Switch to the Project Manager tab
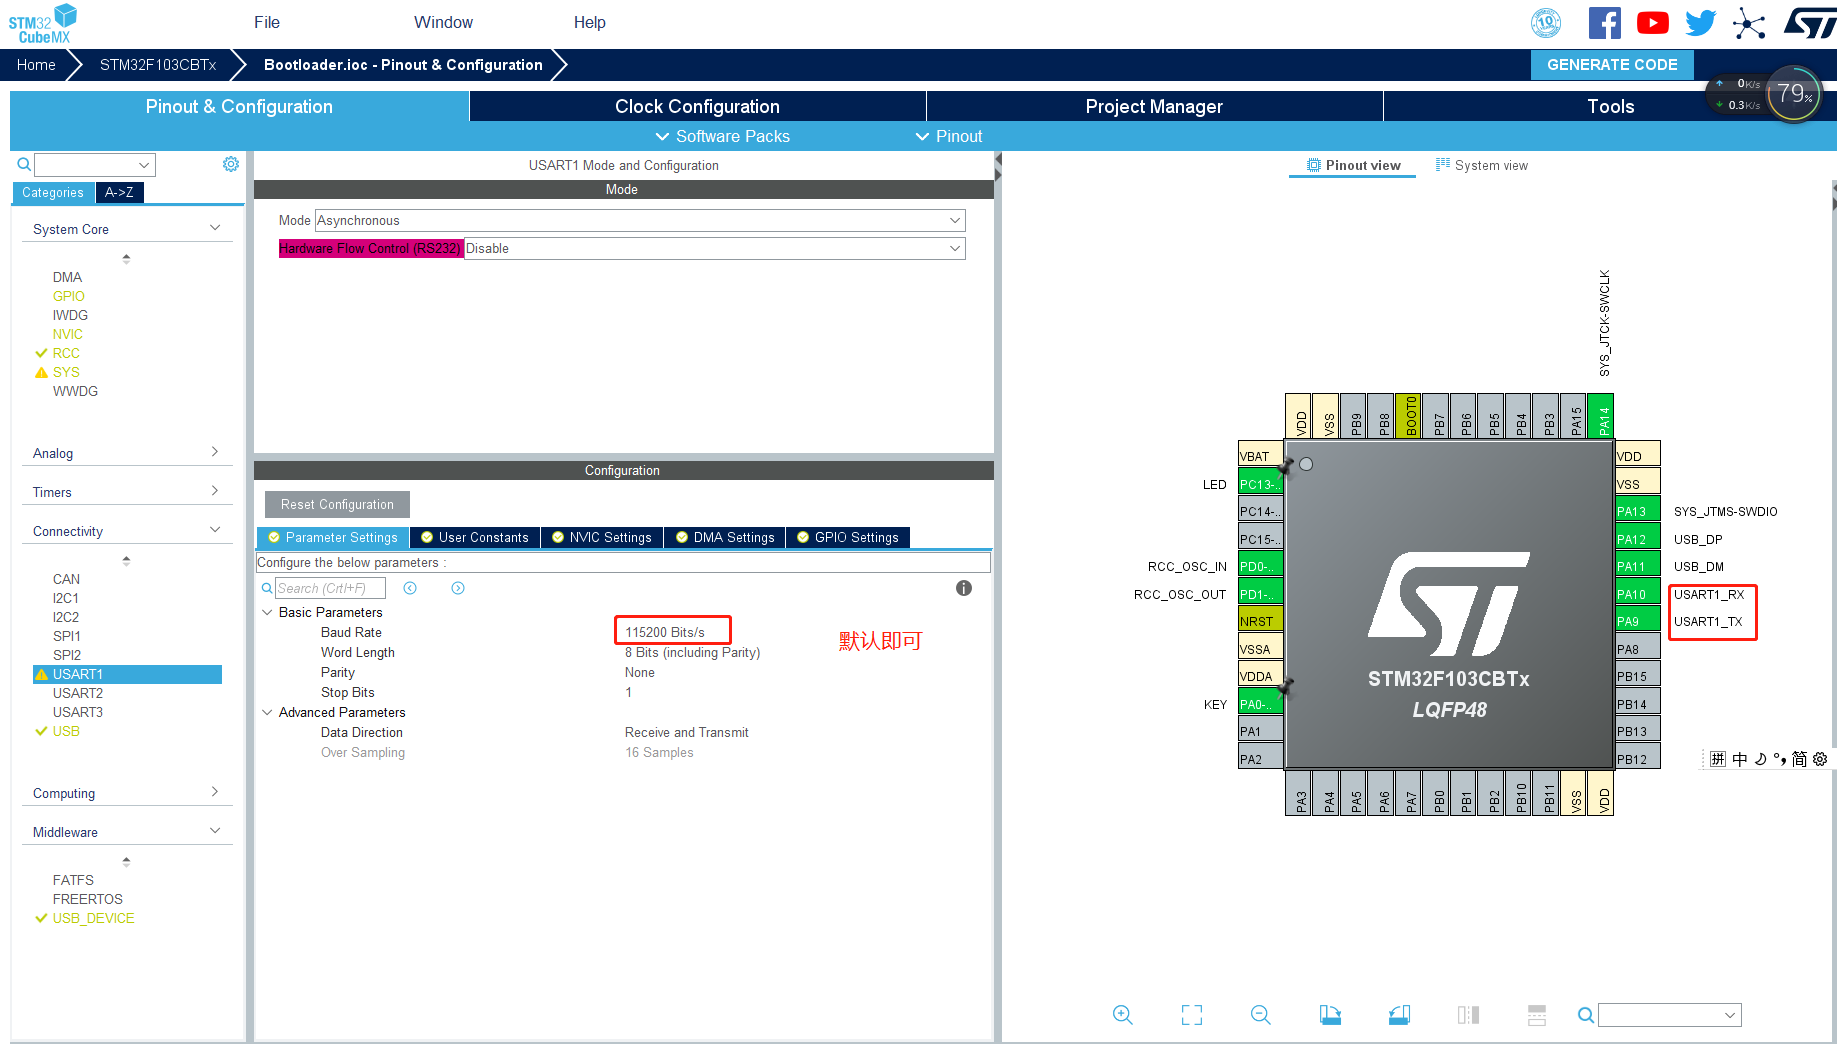This screenshot has width=1837, height=1046. coord(1154,106)
